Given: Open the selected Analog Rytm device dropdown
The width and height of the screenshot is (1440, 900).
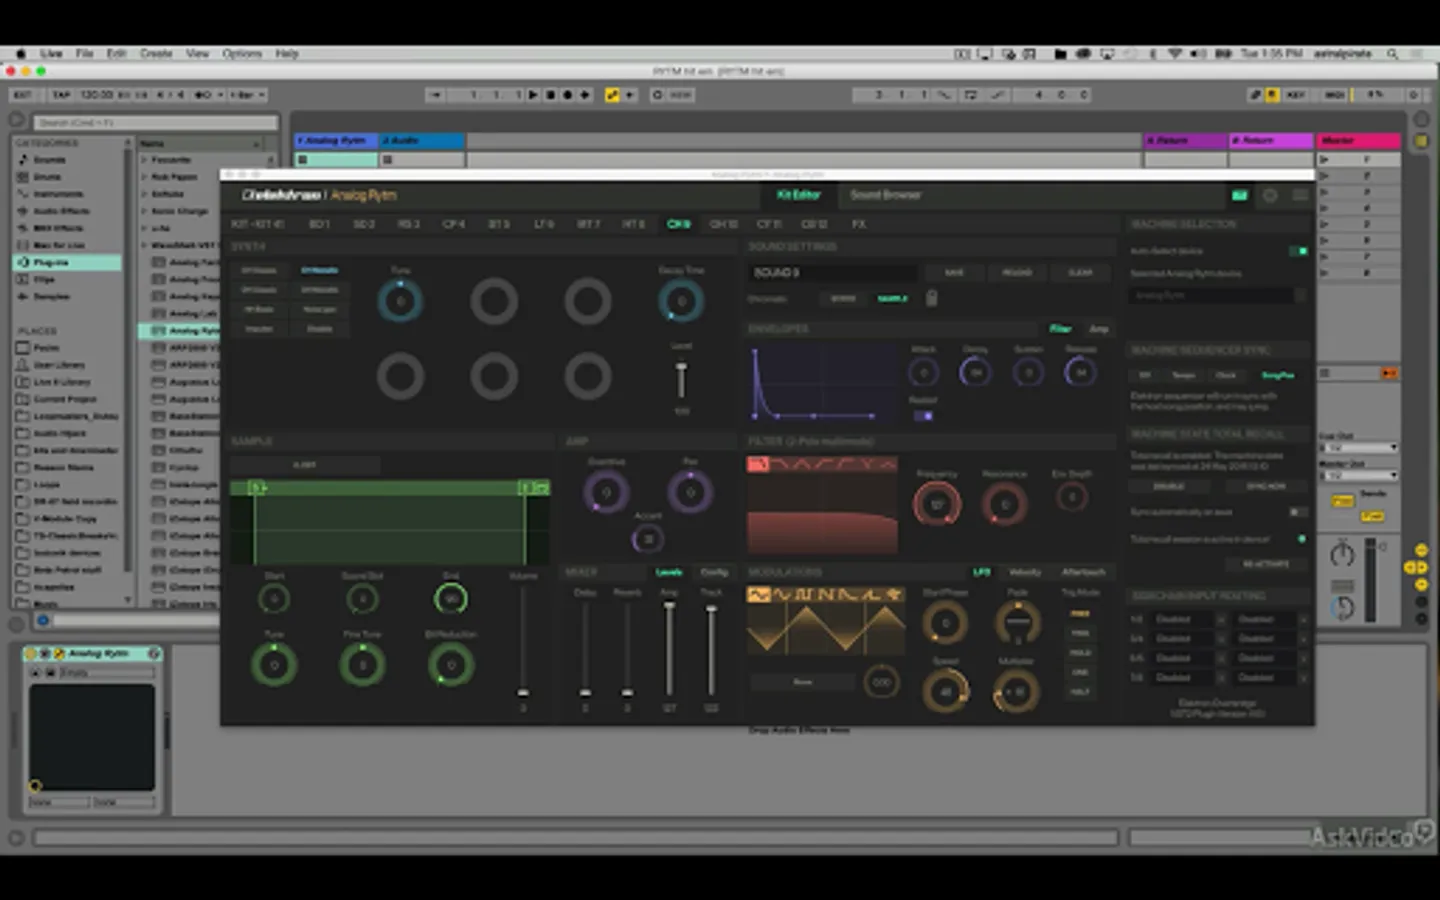Looking at the screenshot, I should pyautogui.click(x=1218, y=296).
